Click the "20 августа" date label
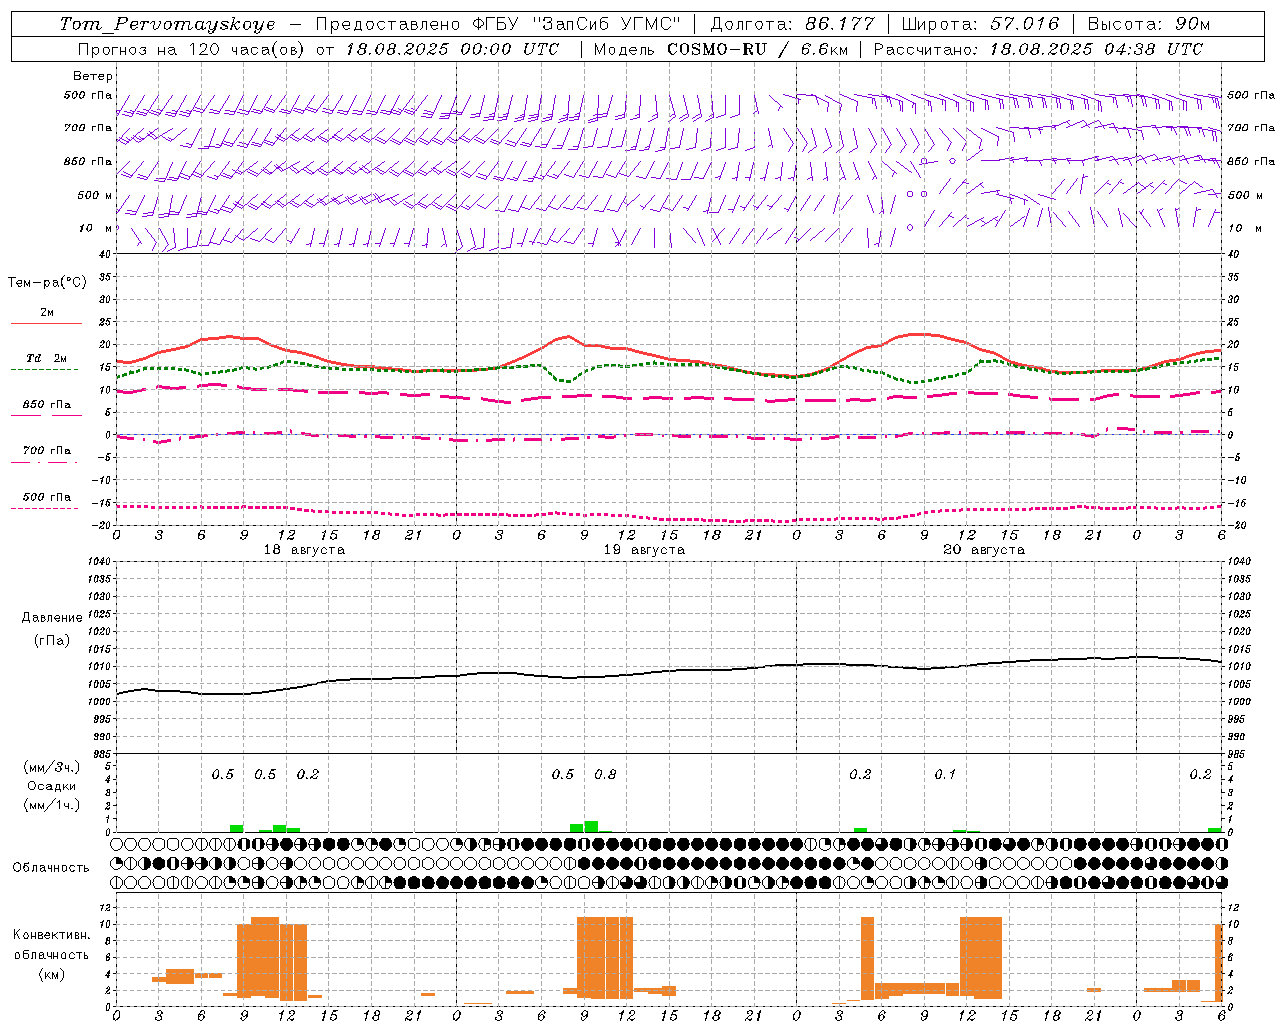 984,550
